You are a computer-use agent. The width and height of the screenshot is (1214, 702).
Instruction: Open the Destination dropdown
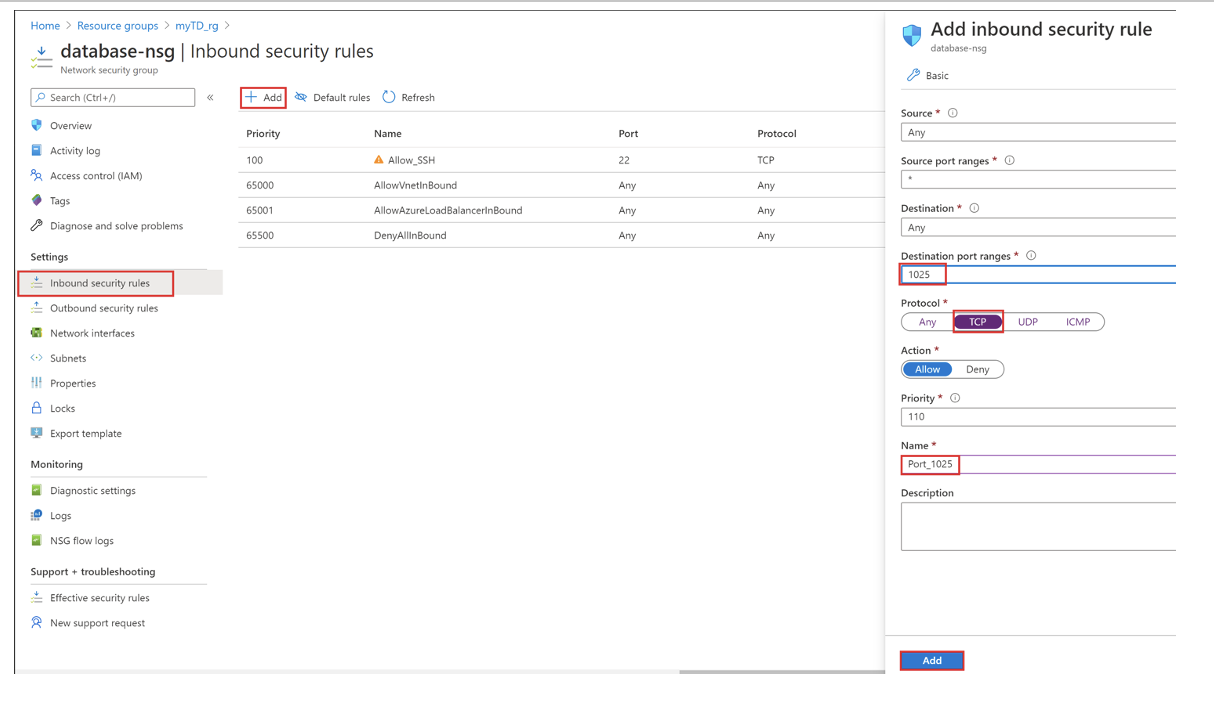[1038, 227]
